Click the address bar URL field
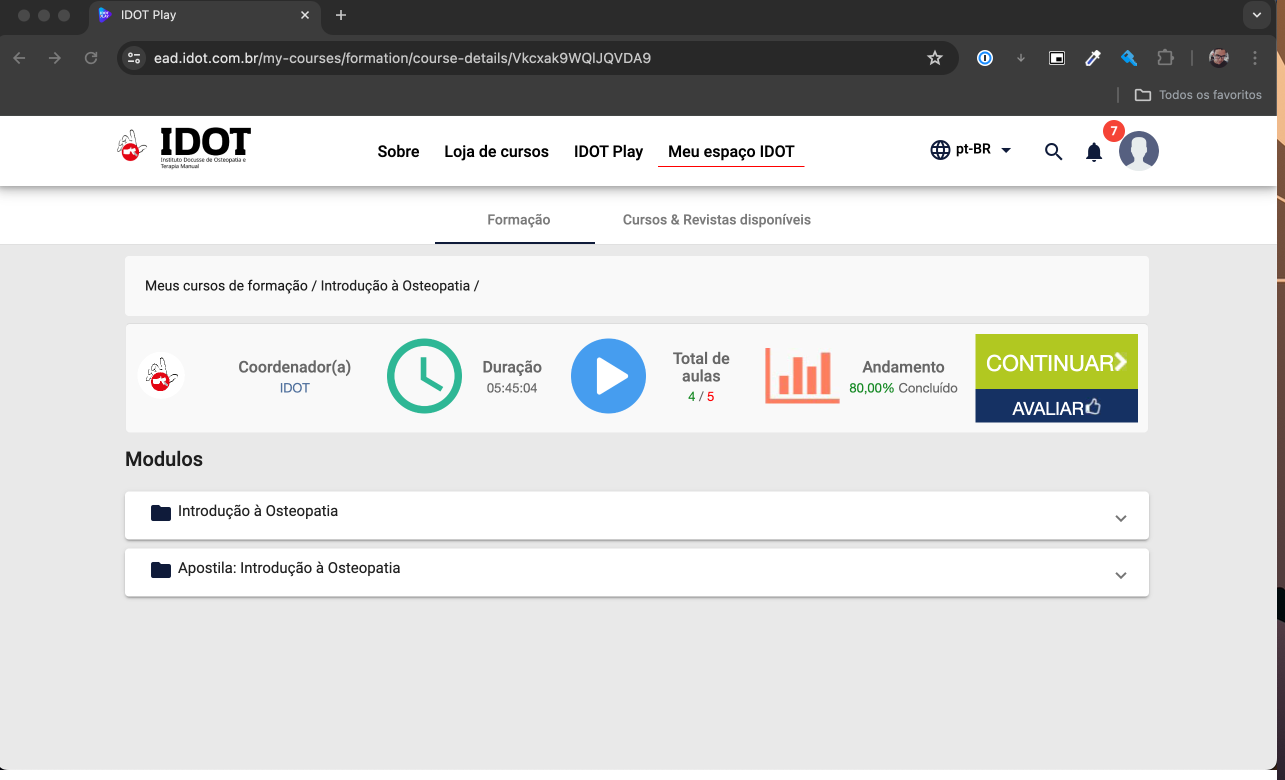The image size is (1285, 780). point(538,58)
